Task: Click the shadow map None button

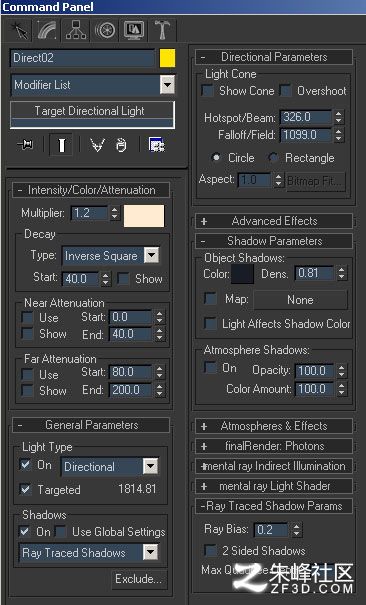Action: point(300,300)
